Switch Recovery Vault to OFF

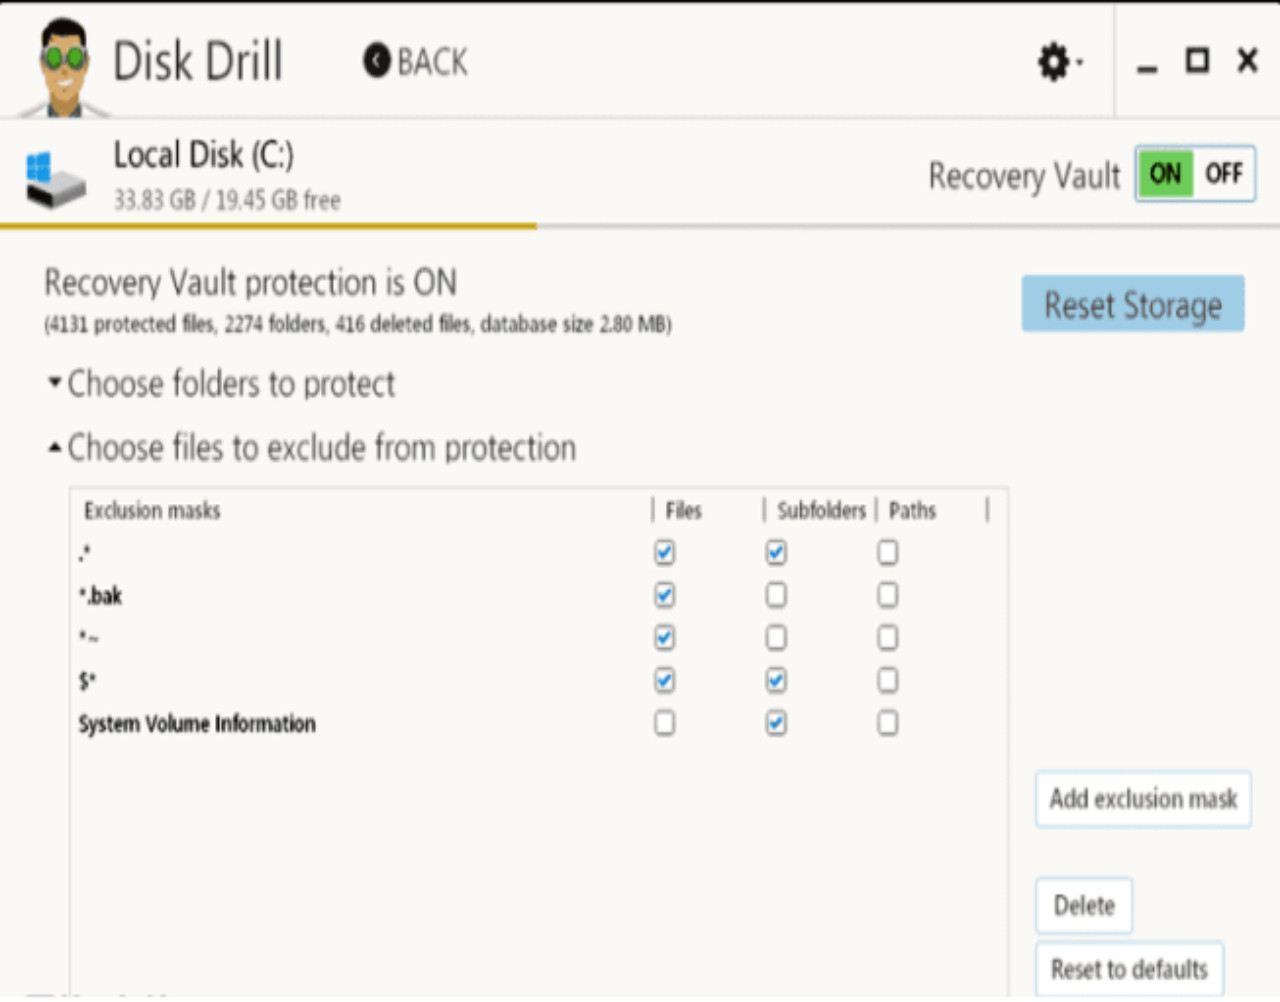(x=1224, y=174)
